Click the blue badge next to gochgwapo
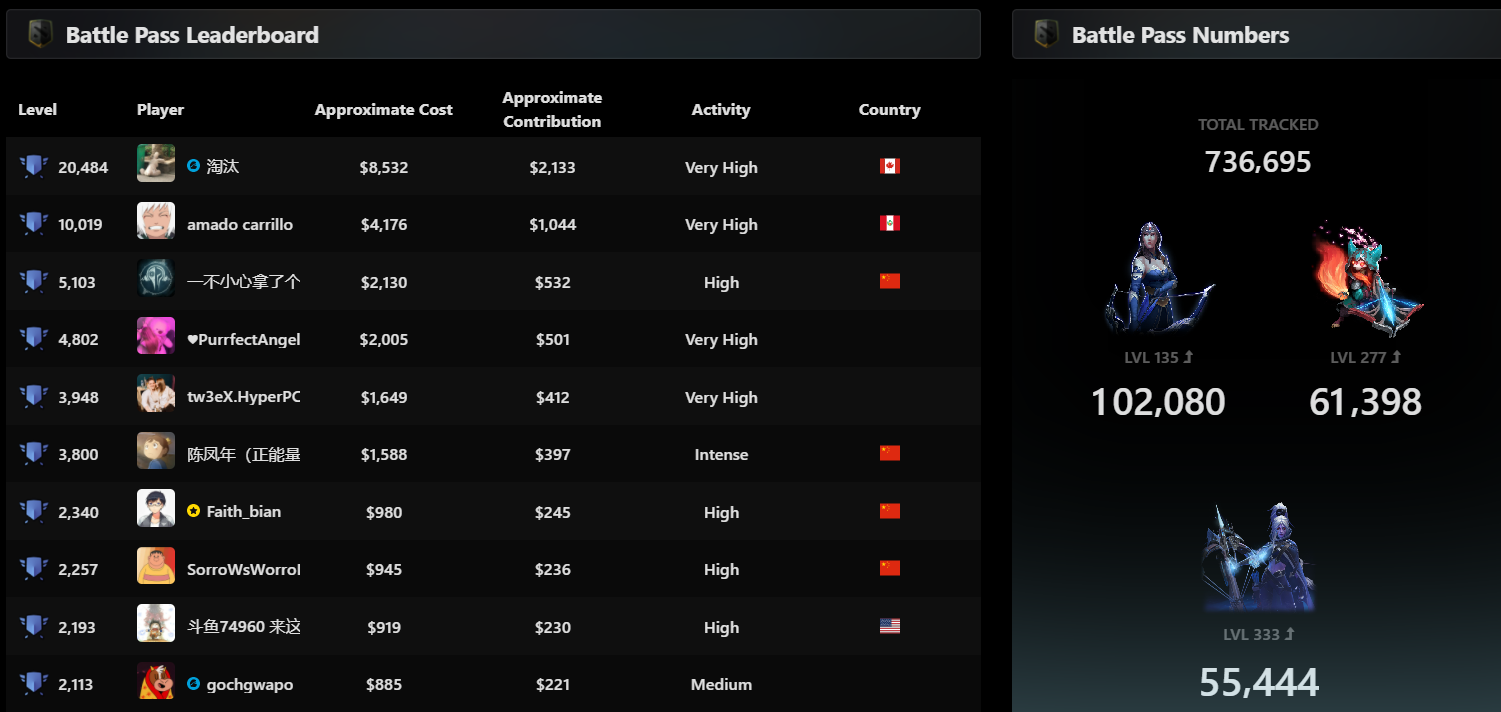This screenshot has width=1501, height=712. (x=194, y=684)
